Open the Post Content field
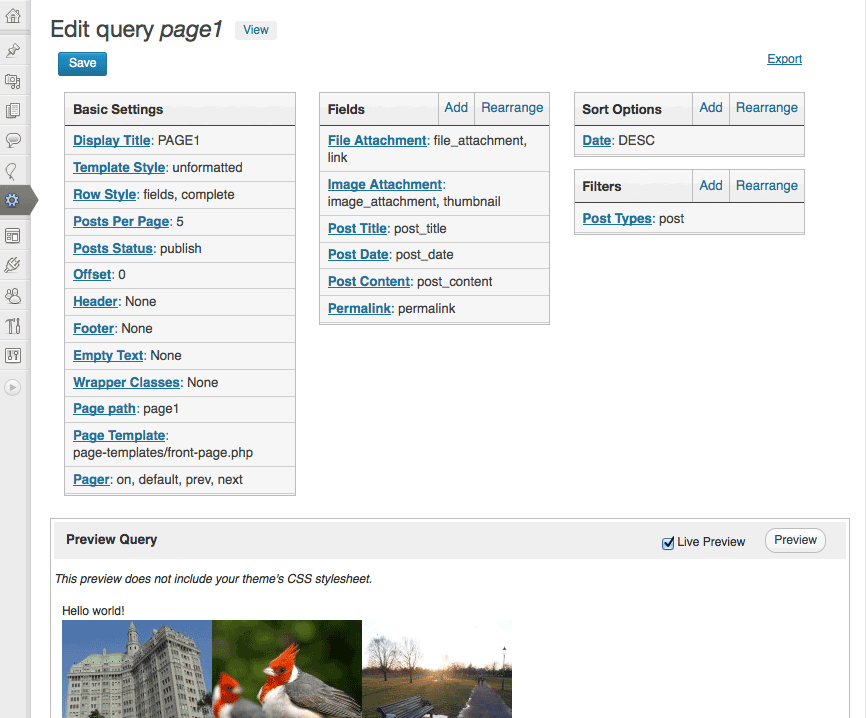Viewport: 866px width, 718px height. tap(369, 282)
